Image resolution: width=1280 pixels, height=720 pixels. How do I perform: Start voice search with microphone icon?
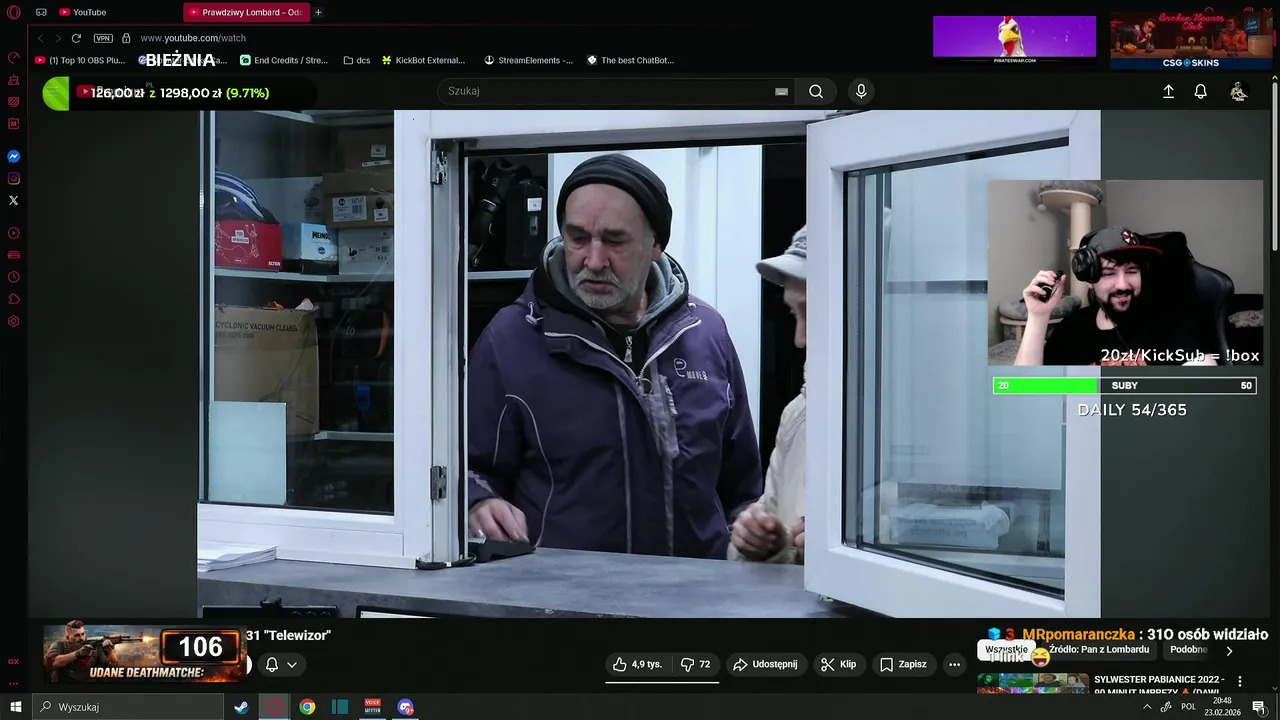tap(861, 91)
